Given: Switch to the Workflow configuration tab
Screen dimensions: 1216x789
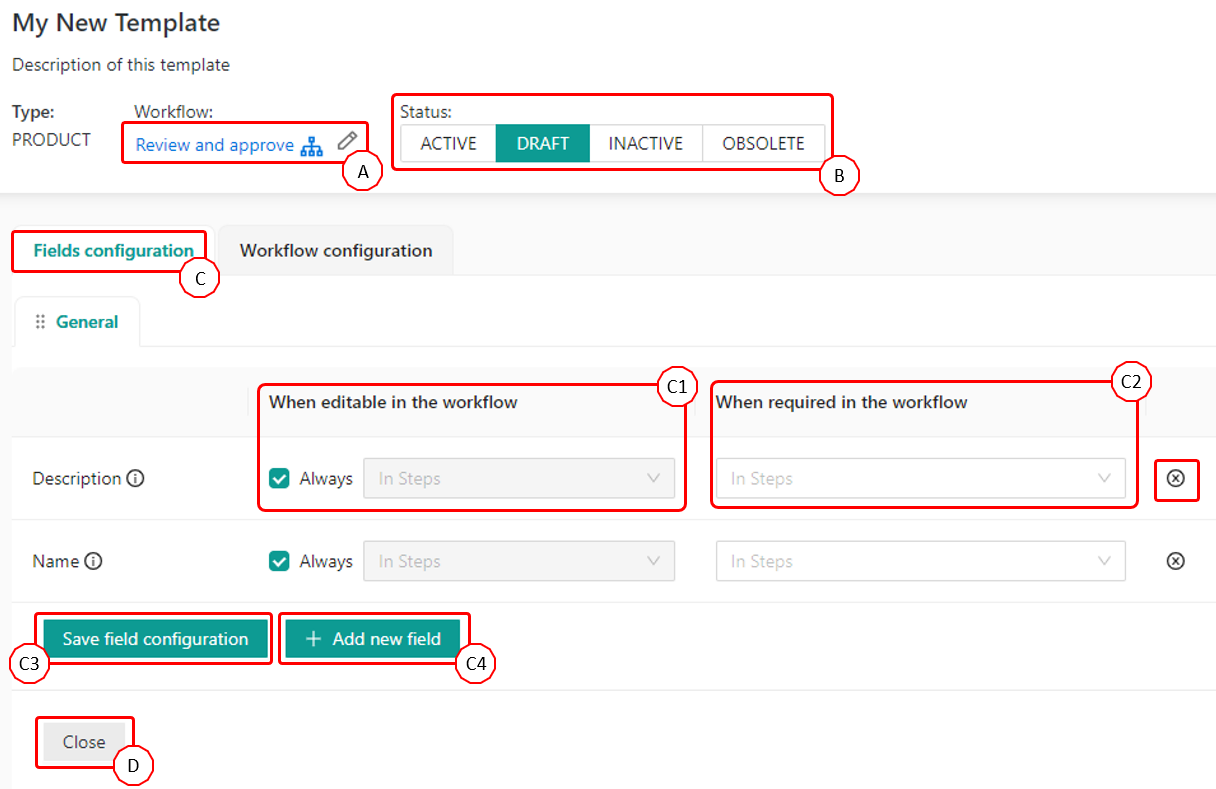Looking at the screenshot, I should 335,250.
